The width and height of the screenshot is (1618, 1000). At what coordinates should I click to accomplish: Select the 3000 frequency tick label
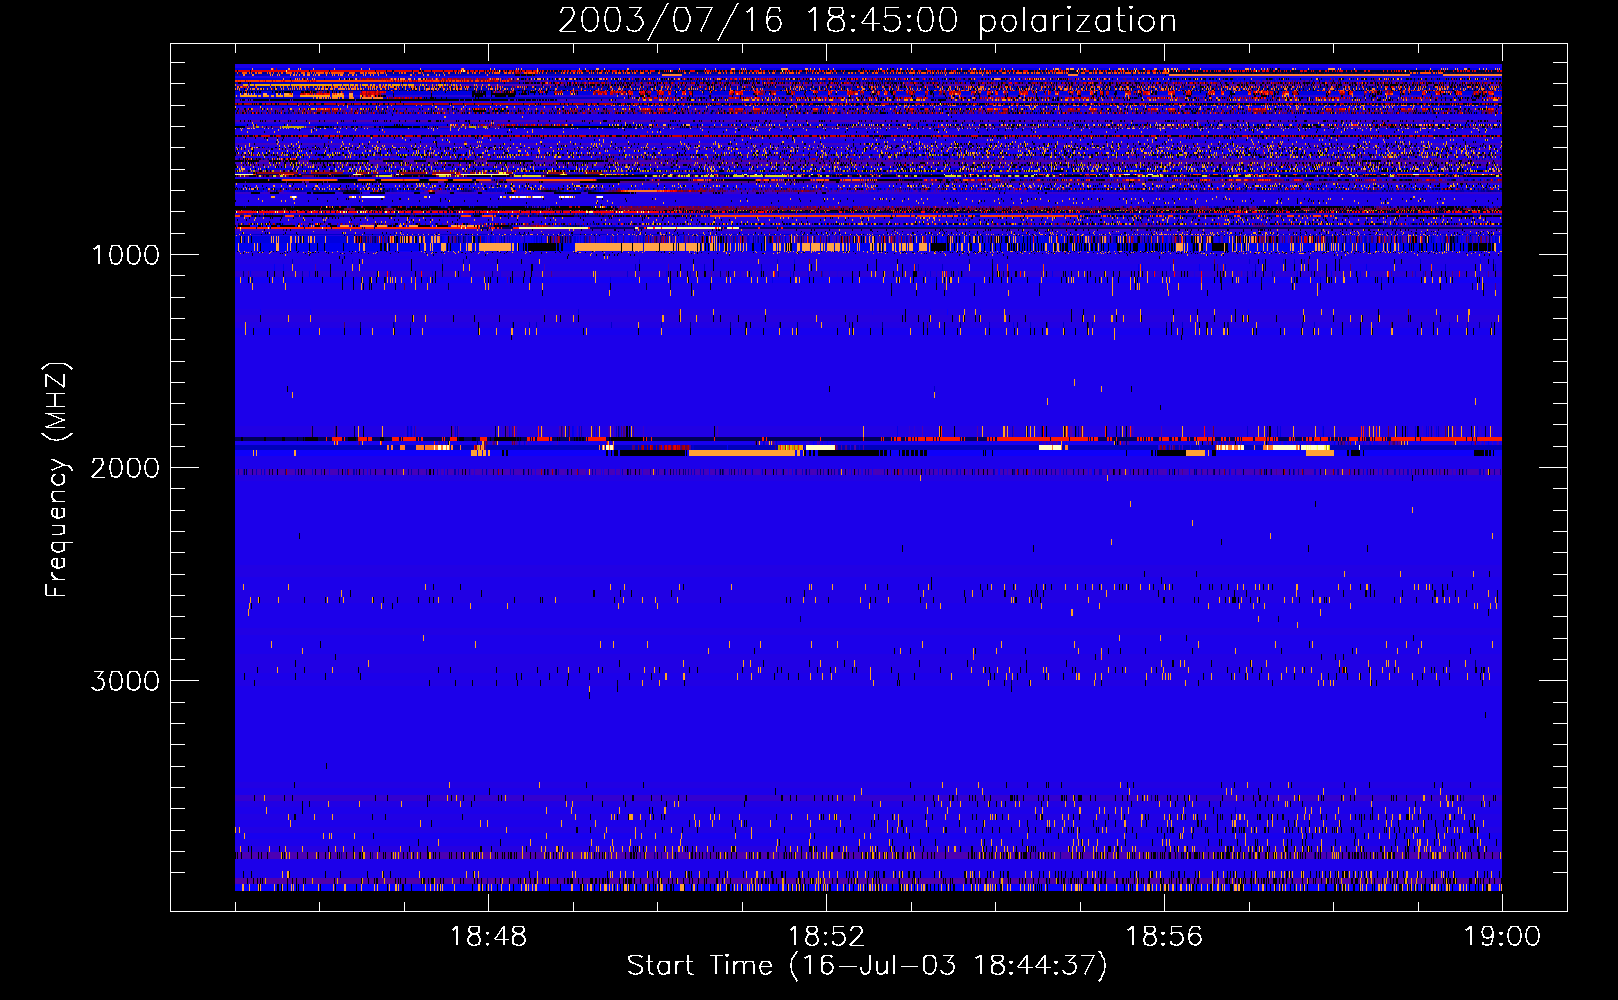[x=125, y=681]
